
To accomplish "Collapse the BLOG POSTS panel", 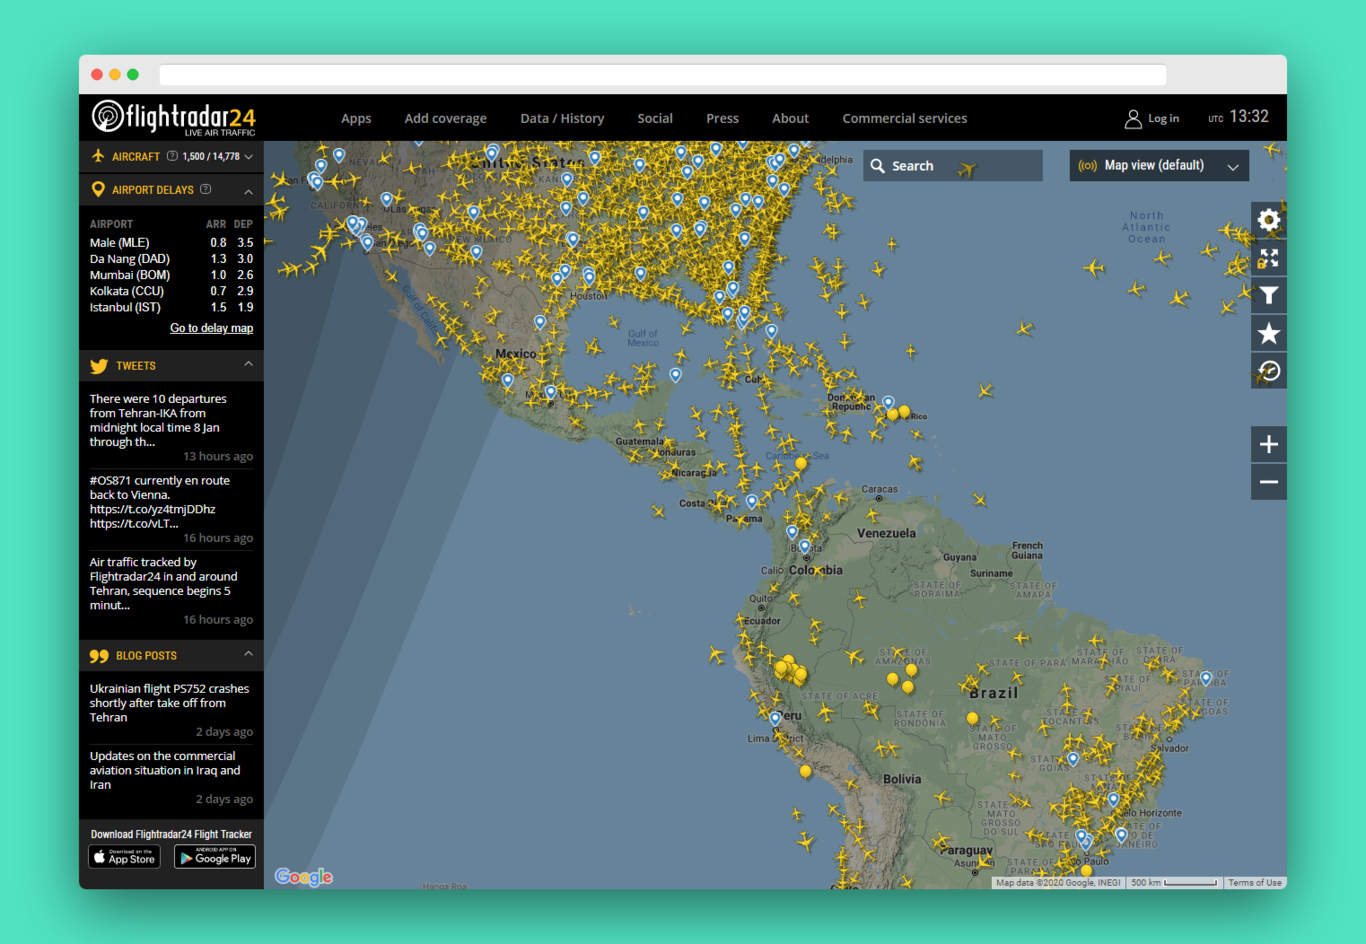I will [x=249, y=655].
